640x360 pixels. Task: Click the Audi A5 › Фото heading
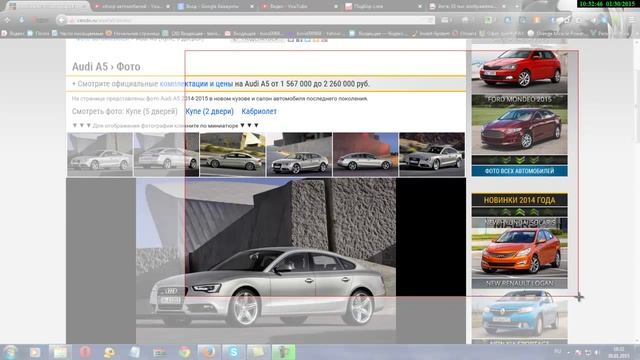[106, 67]
